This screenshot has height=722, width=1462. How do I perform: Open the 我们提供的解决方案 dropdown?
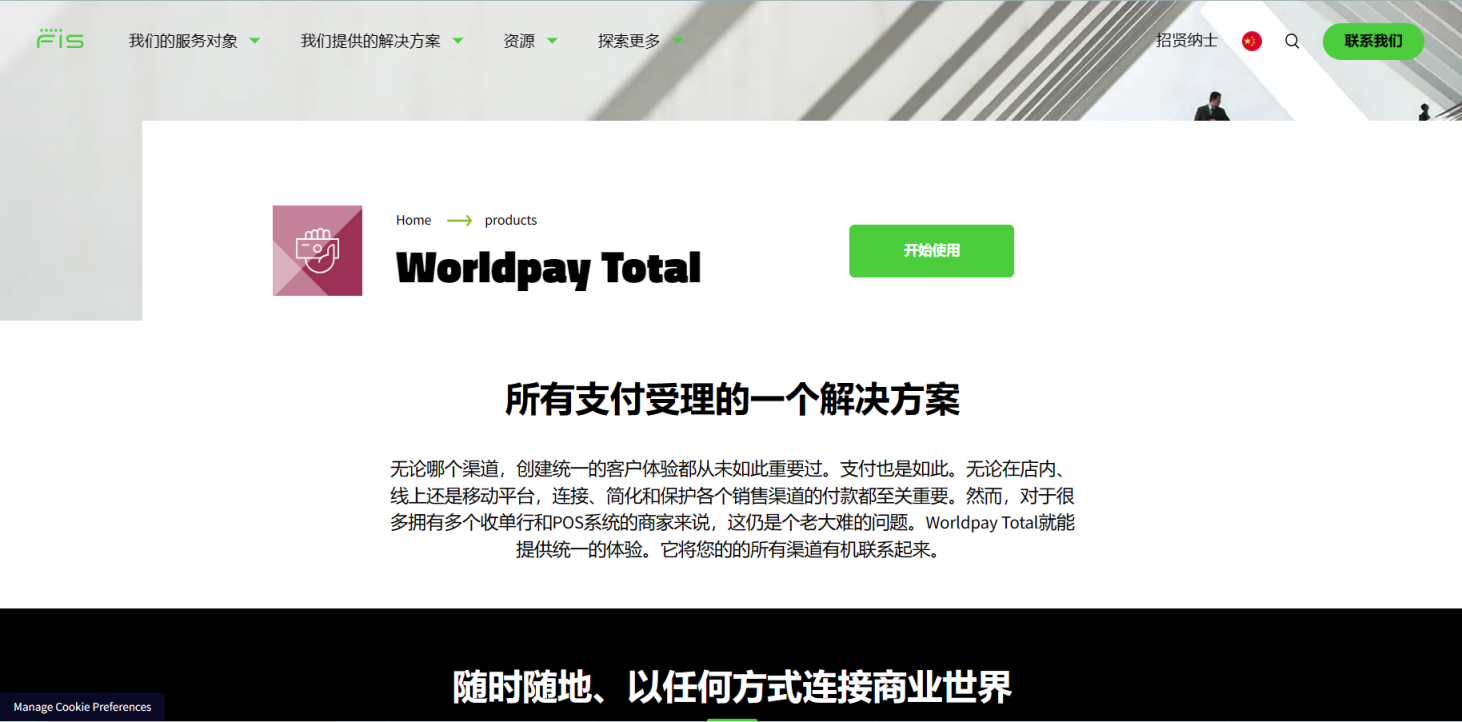click(371, 41)
